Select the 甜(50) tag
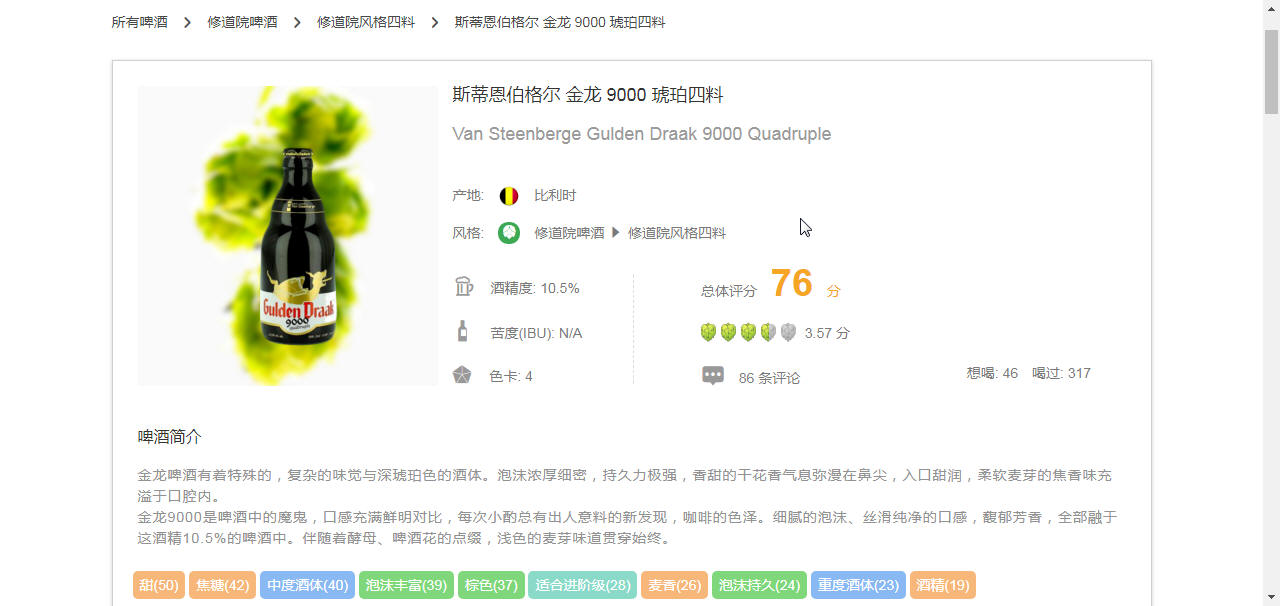Image resolution: width=1280 pixels, height=606 pixels. (159, 585)
